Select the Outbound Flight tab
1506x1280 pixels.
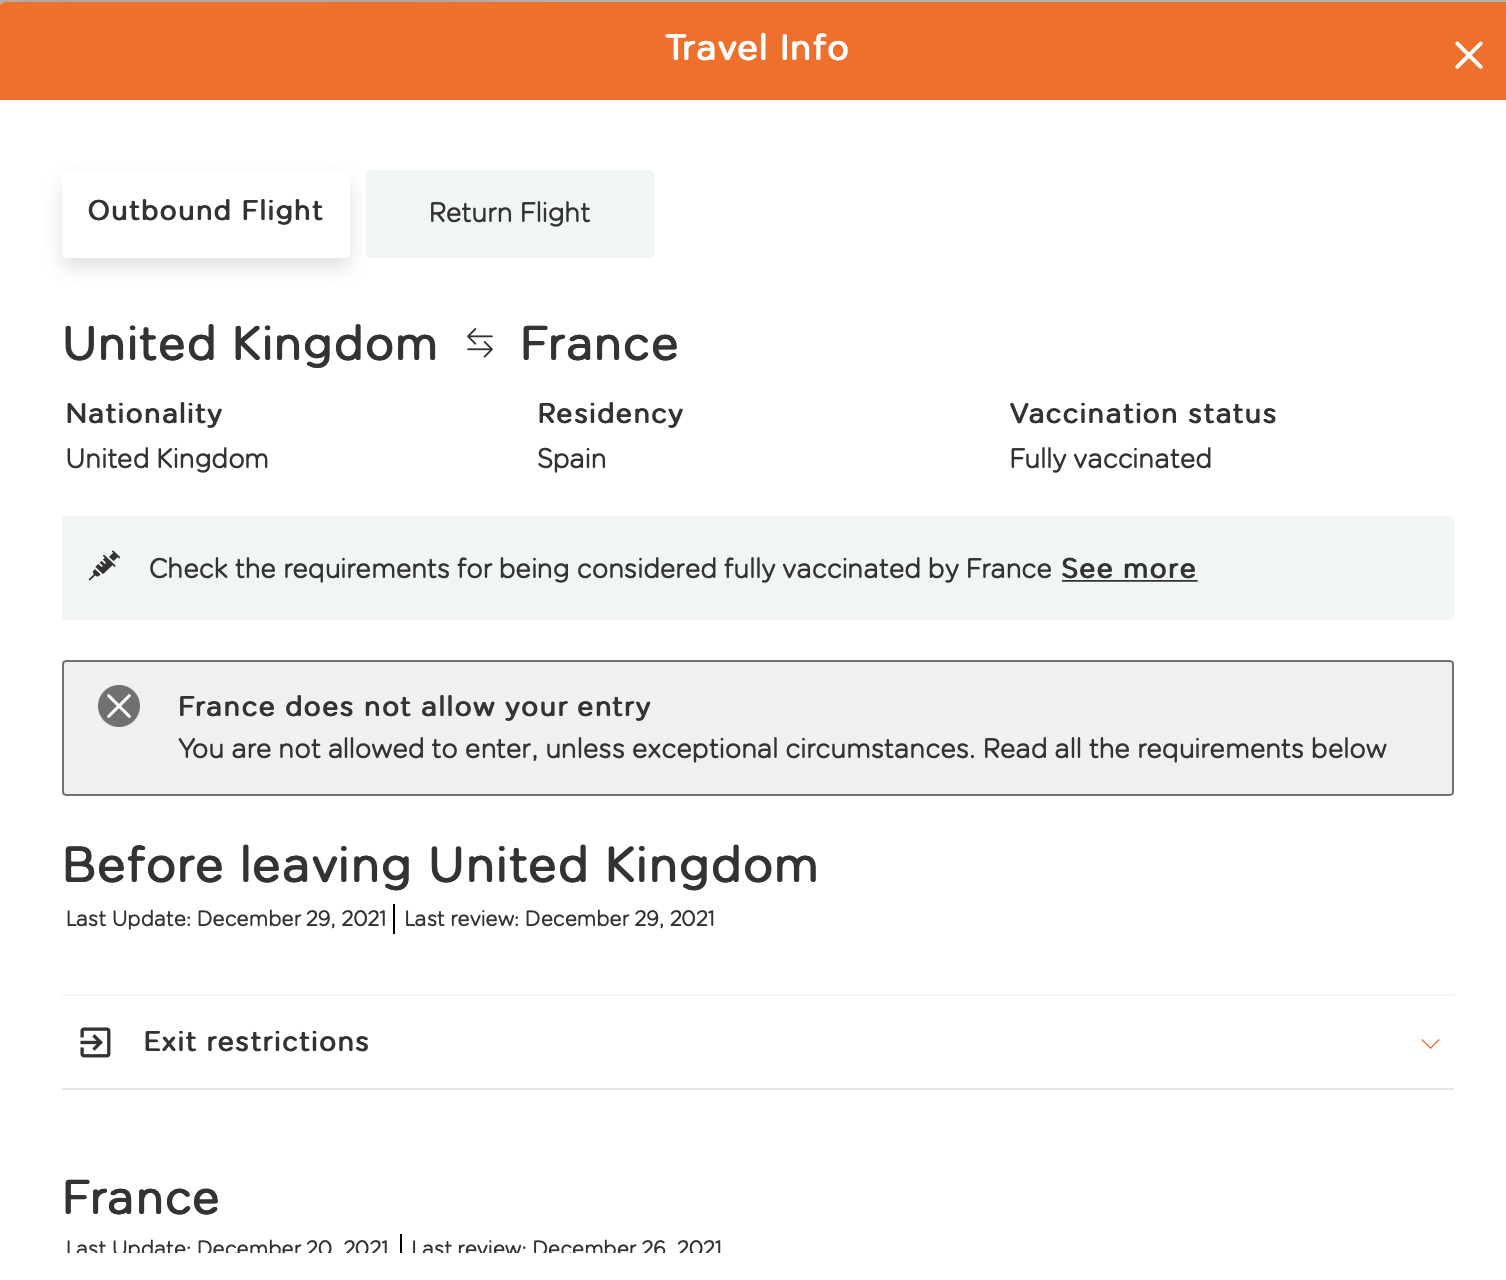click(x=206, y=214)
